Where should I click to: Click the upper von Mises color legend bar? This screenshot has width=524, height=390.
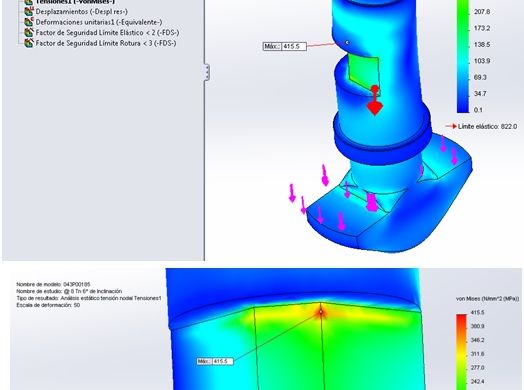(x=463, y=56)
